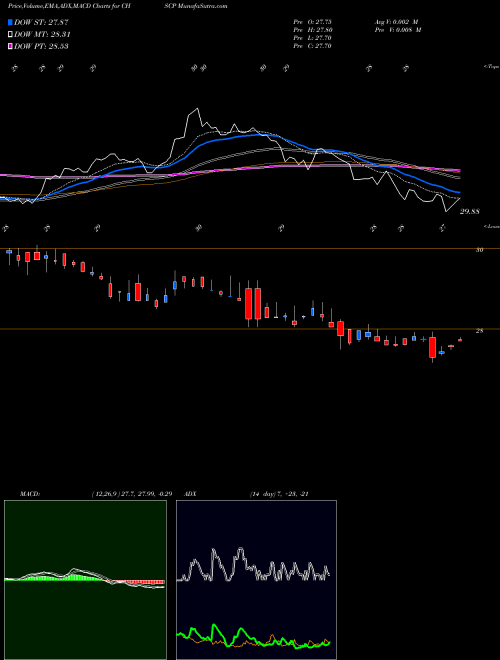
Task: Click the Pre C previous close value
Action: [x=313, y=46]
